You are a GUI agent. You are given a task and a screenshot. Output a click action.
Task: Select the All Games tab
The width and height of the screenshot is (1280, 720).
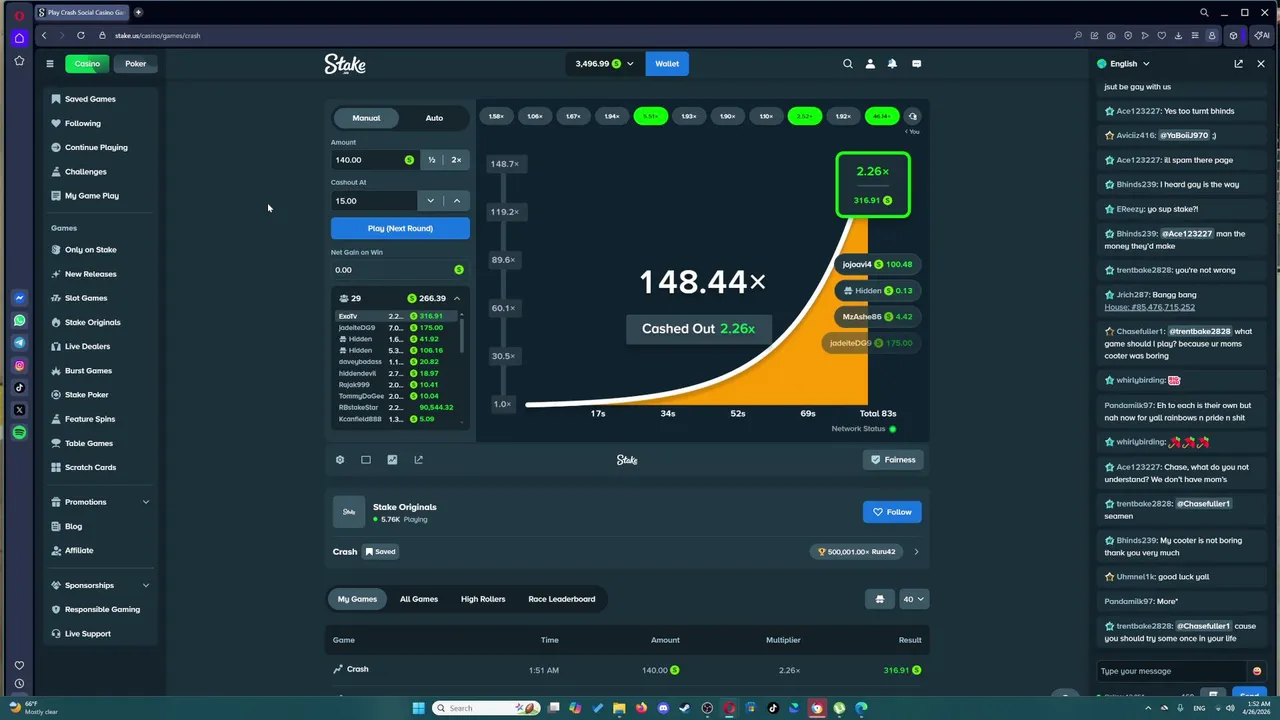point(419,599)
